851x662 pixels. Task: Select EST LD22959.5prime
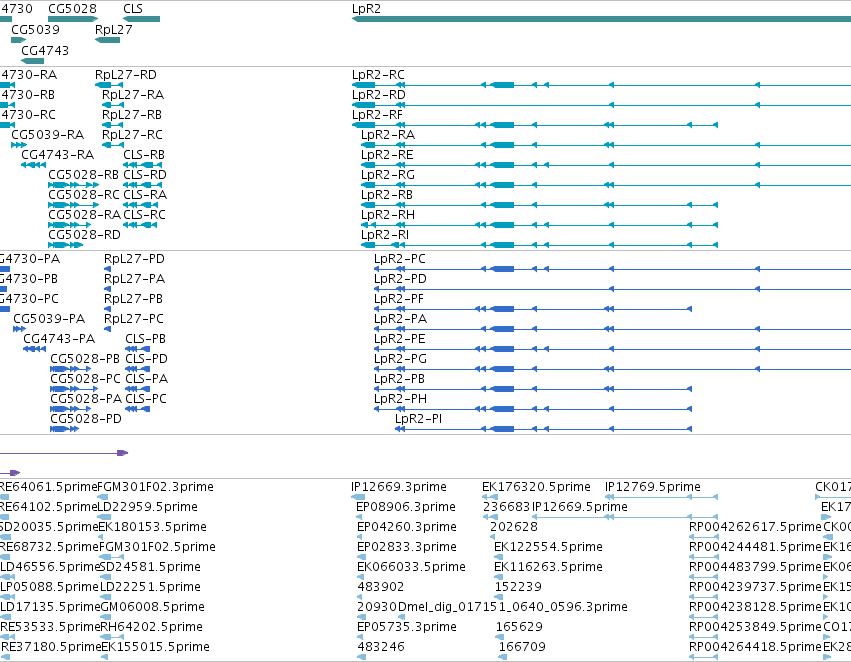click(x=148, y=507)
